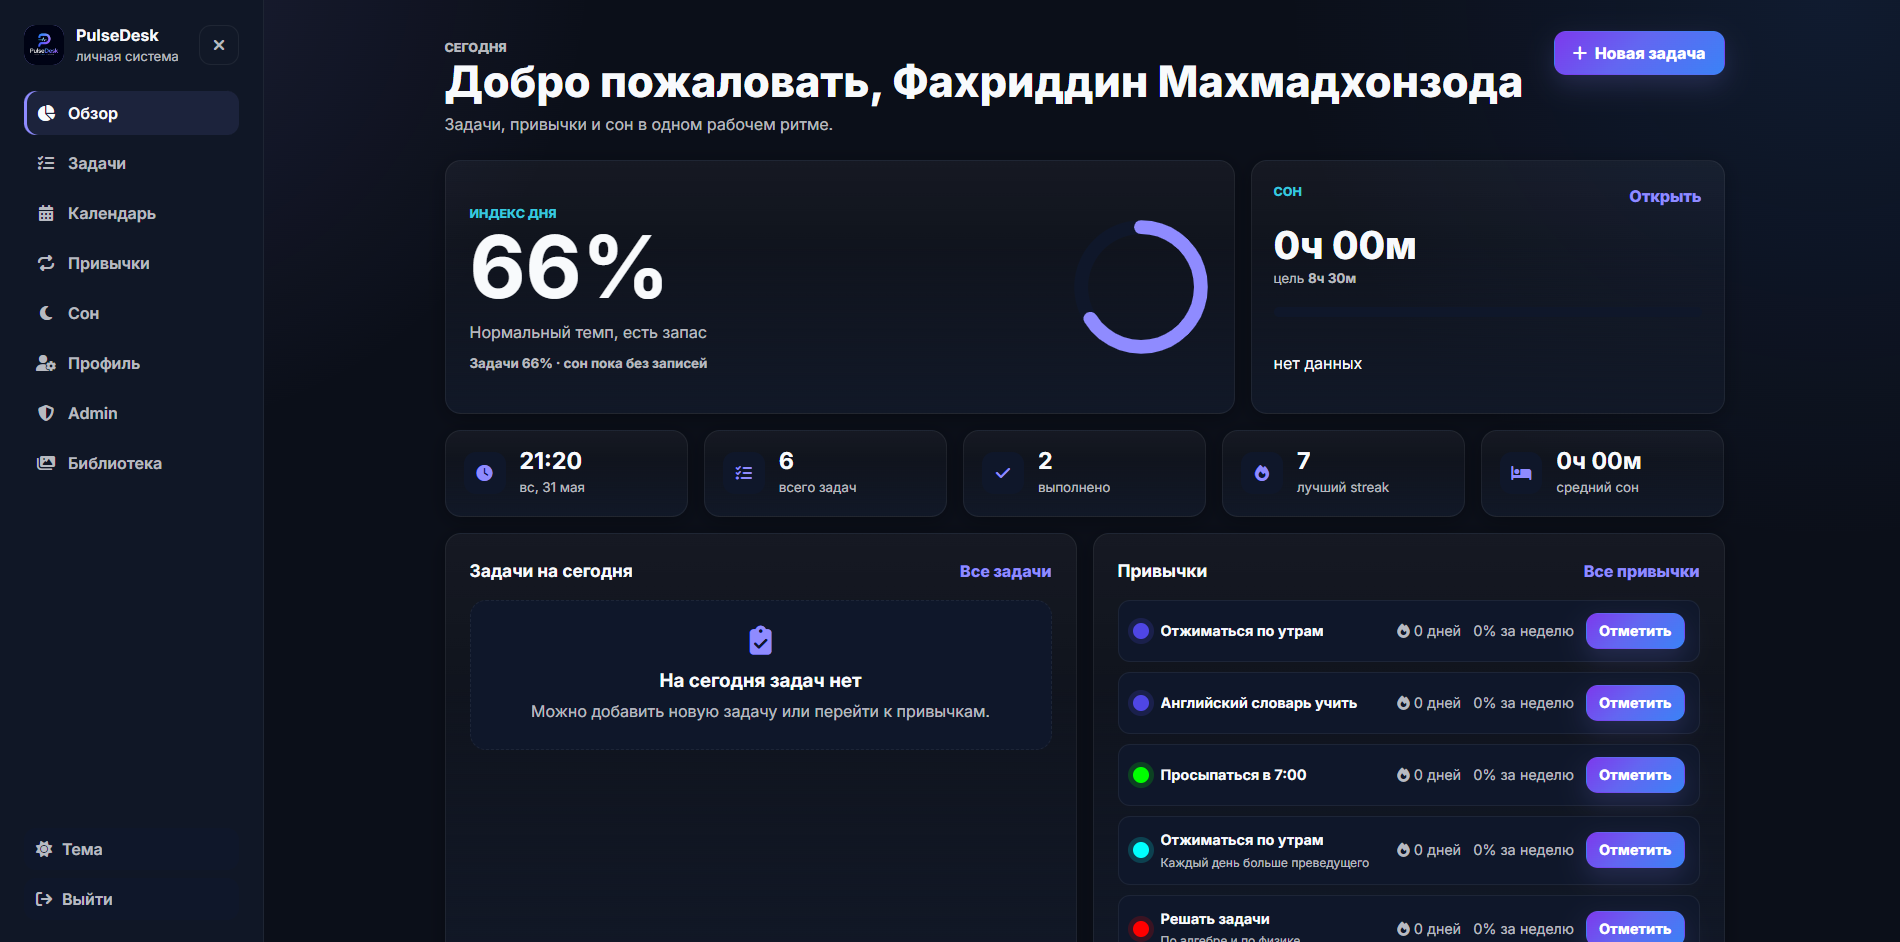Mark first Отжиматься по утрам habit with Отметить
The width and height of the screenshot is (1900, 942).
[x=1635, y=631]
